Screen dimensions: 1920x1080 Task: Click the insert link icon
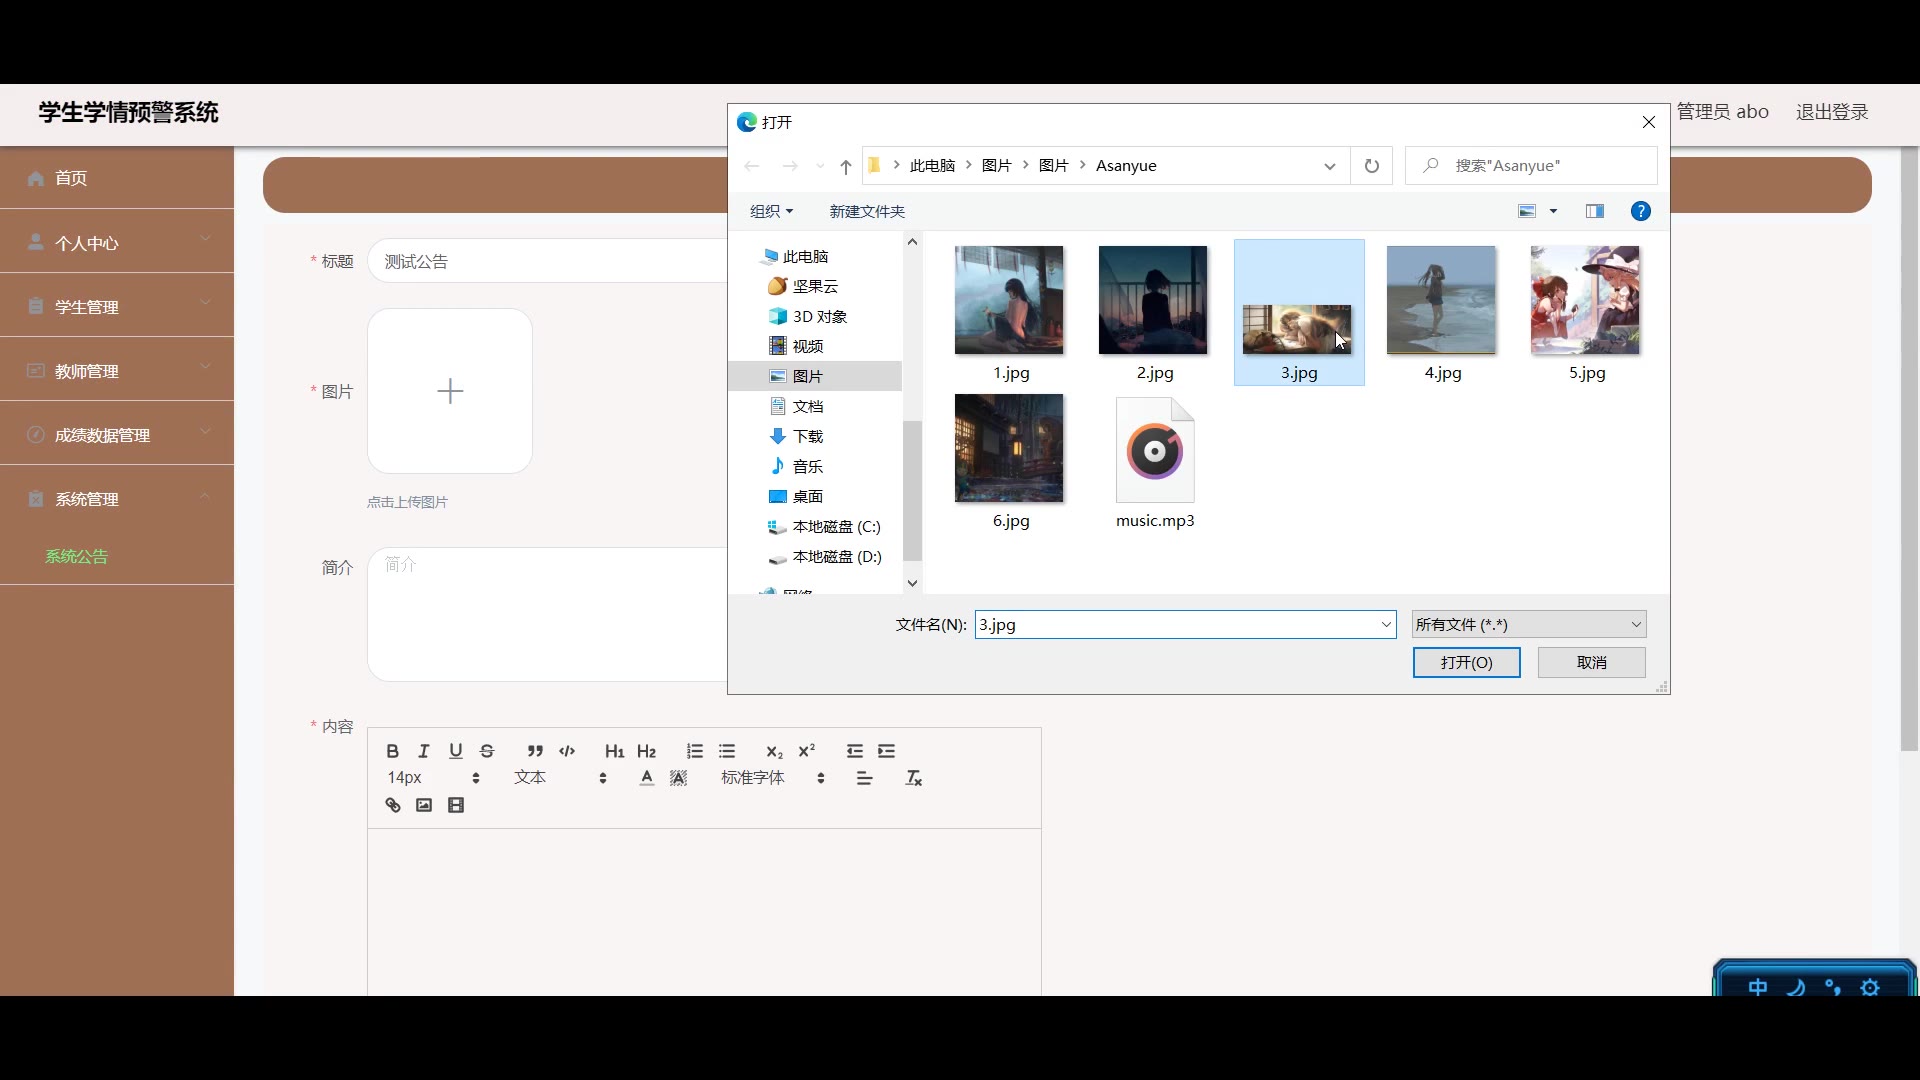(x=393, y=805)
